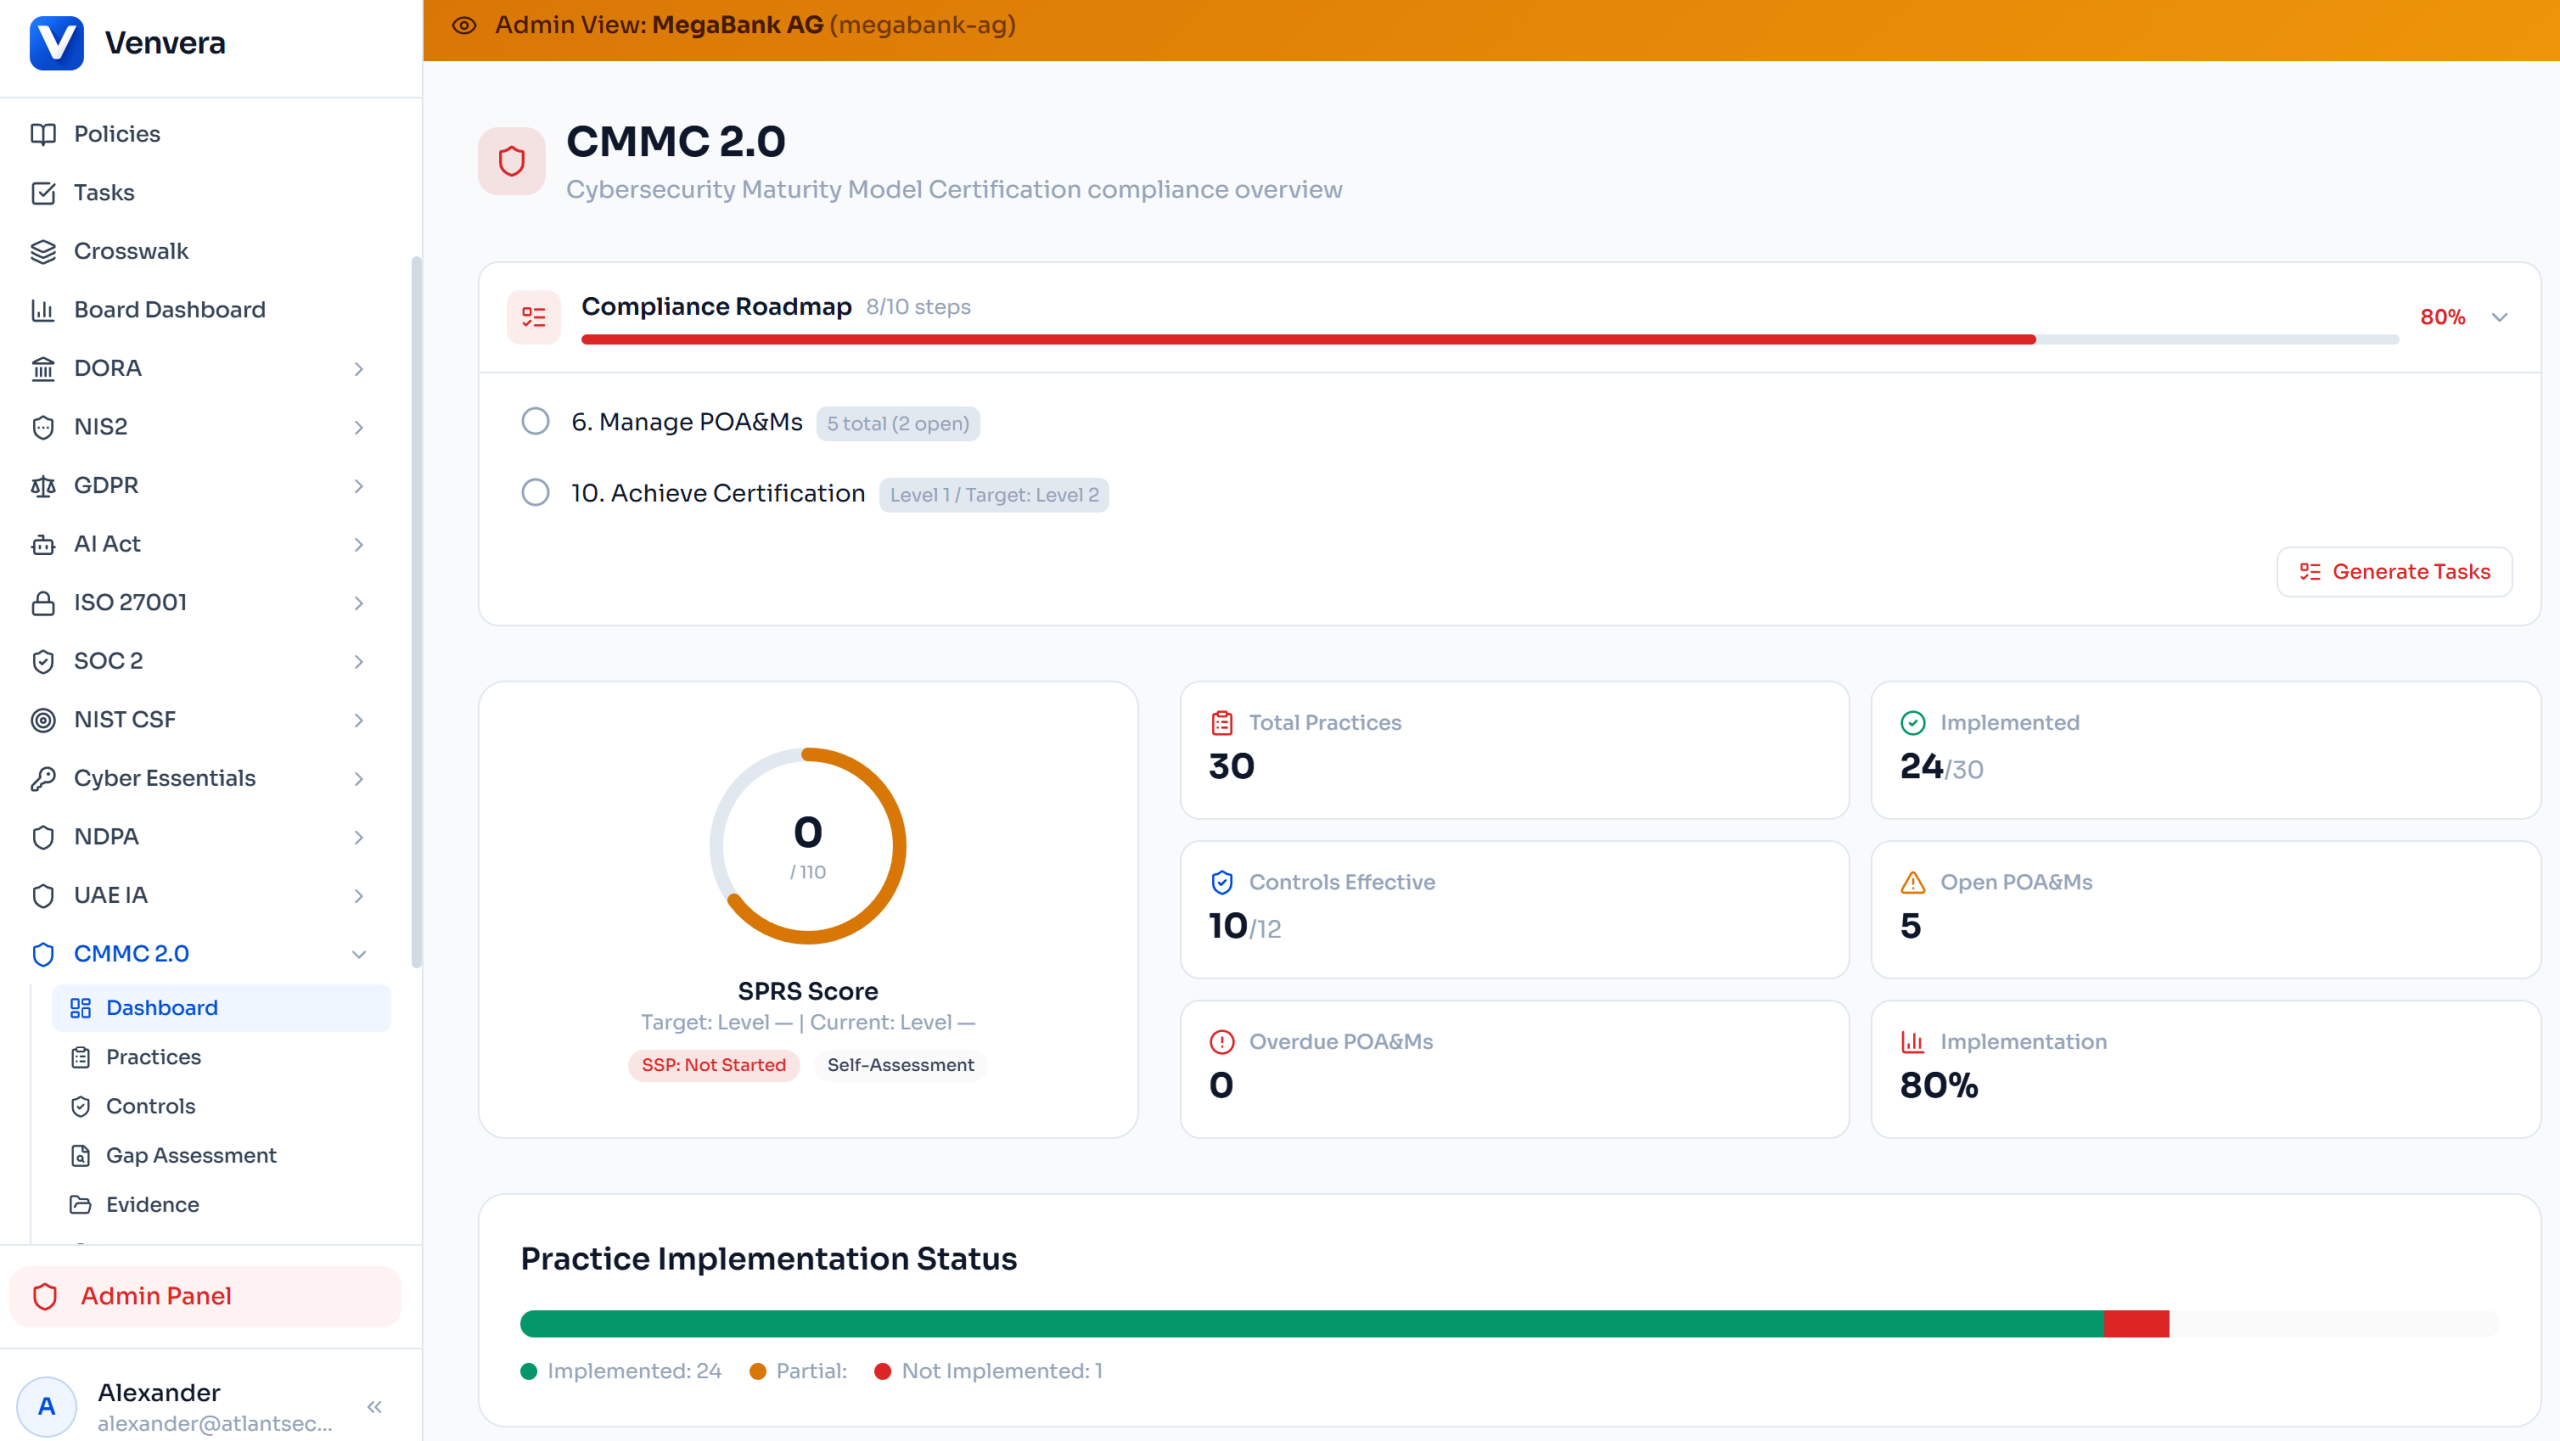Click the Admin View eye icon
The image size is (2560, 1441).
point(464,25)
